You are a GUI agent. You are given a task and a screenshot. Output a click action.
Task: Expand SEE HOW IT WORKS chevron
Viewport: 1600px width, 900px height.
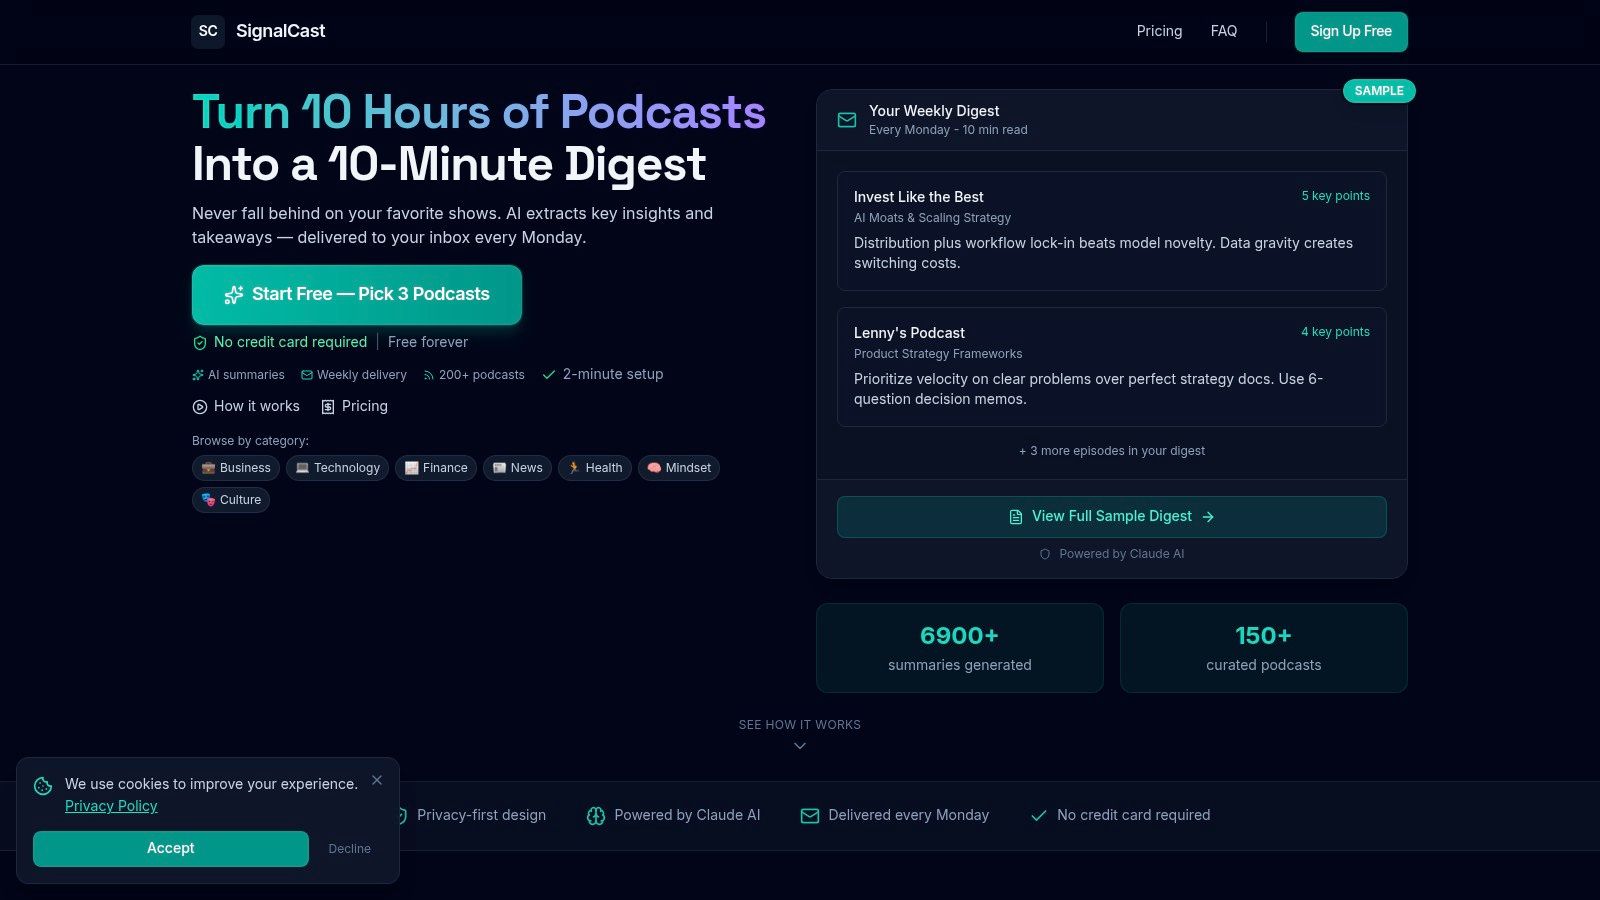click(799, 745)
